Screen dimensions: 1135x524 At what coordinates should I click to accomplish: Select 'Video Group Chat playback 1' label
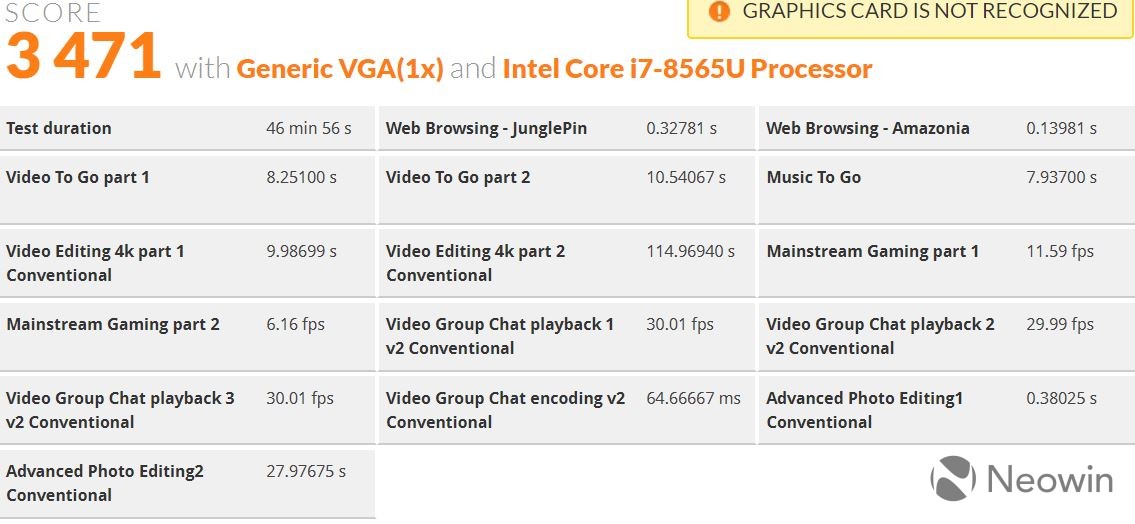(x=500, y=324)
